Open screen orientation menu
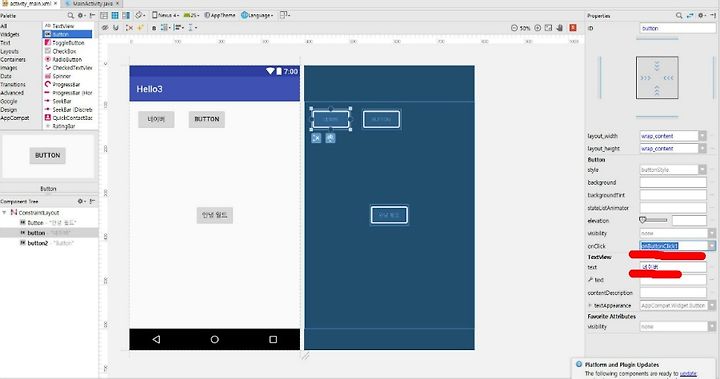This screenshot has height=379, width=720. (140, 15)
